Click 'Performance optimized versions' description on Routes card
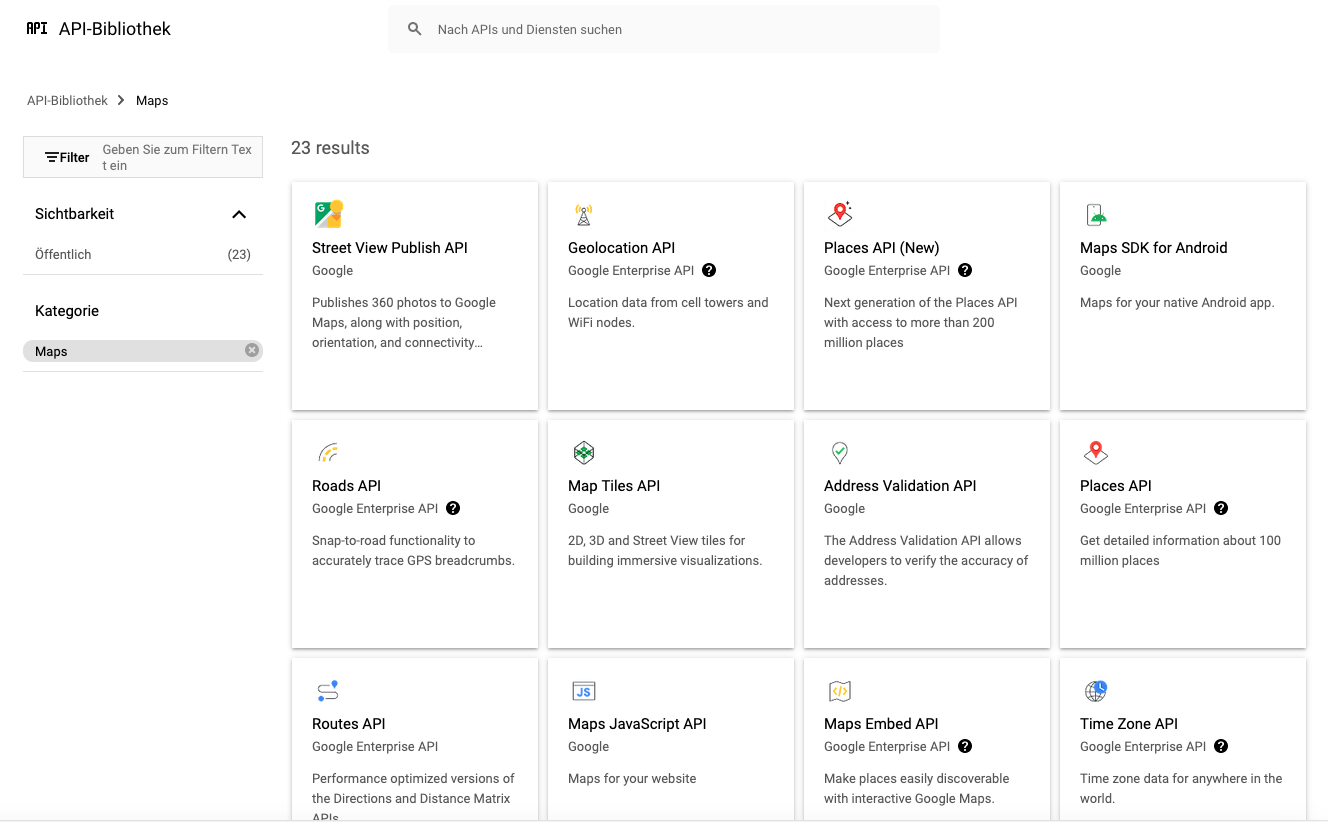This screenshot has height=822, width=1328. coord(413,796)
